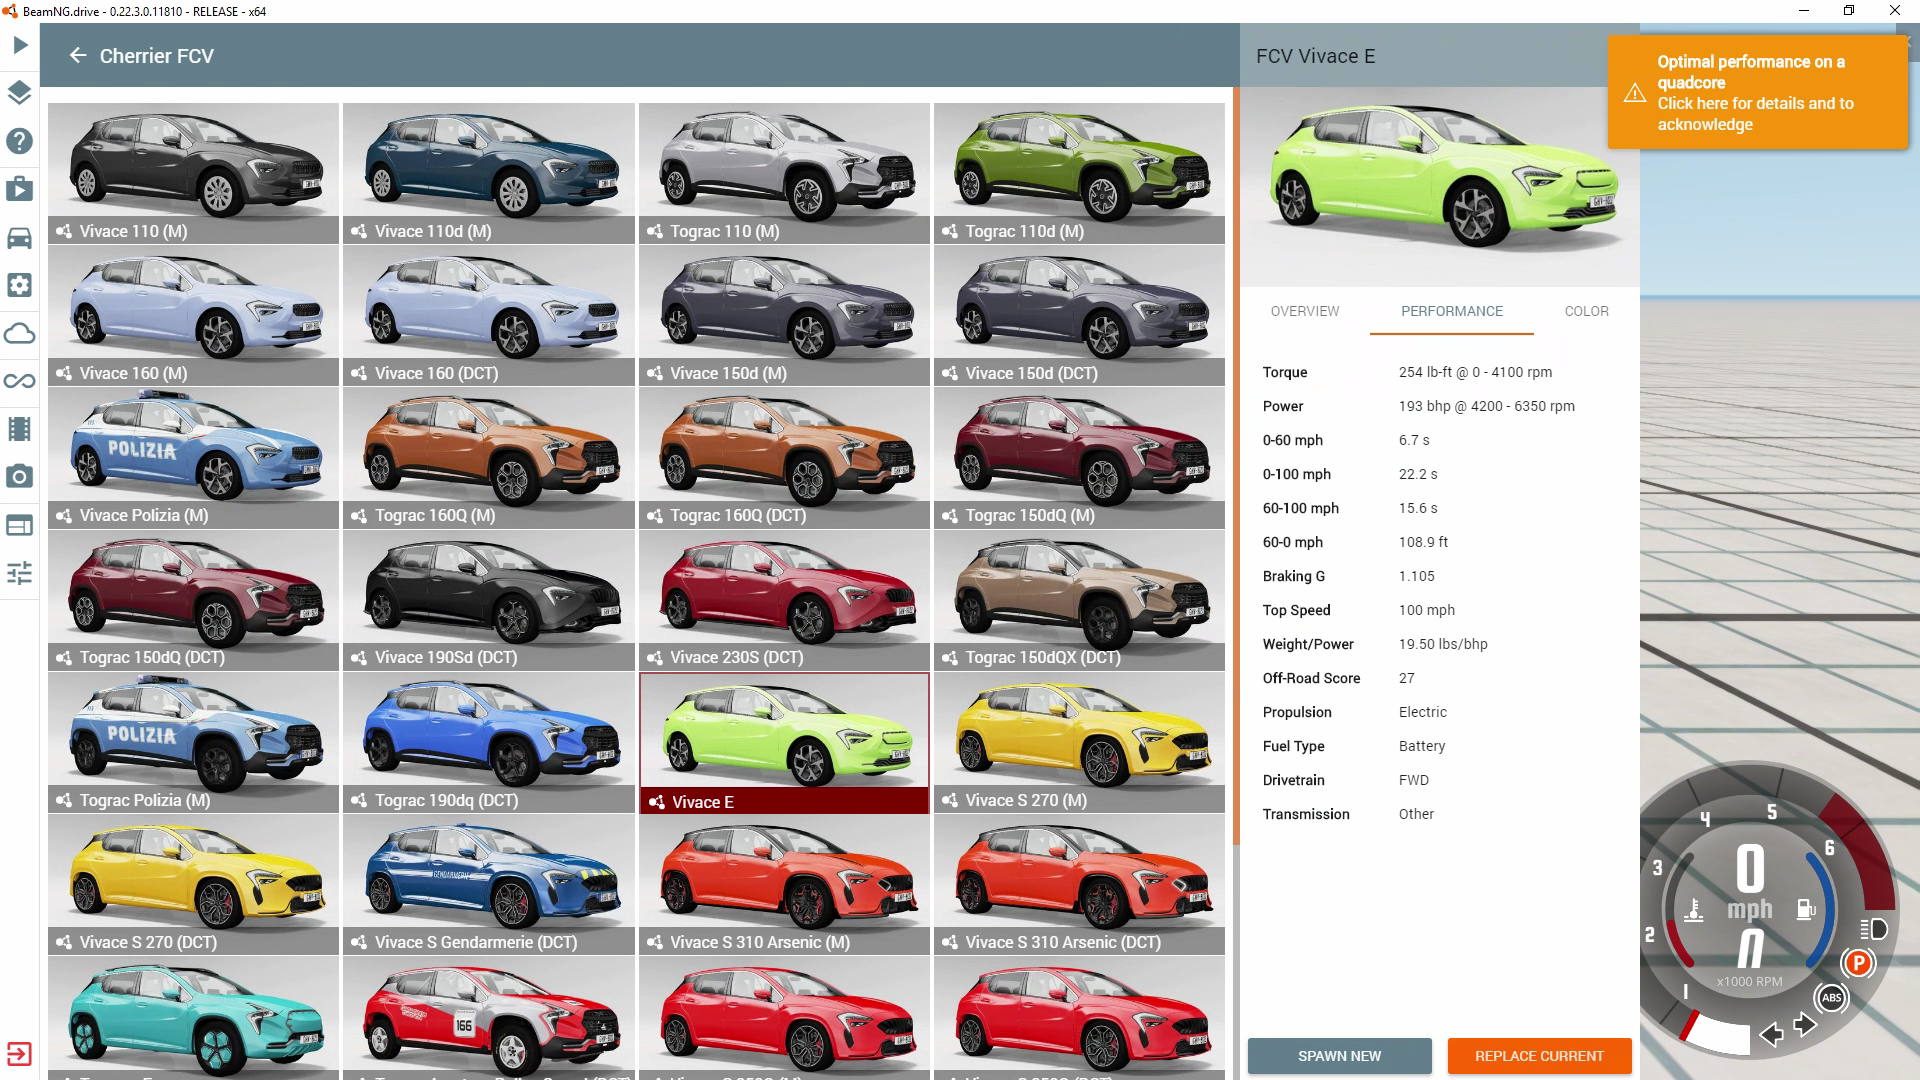The image size is (1920, 1080).
Task: Open the UI apps layout icon
Action: point(20,525)
